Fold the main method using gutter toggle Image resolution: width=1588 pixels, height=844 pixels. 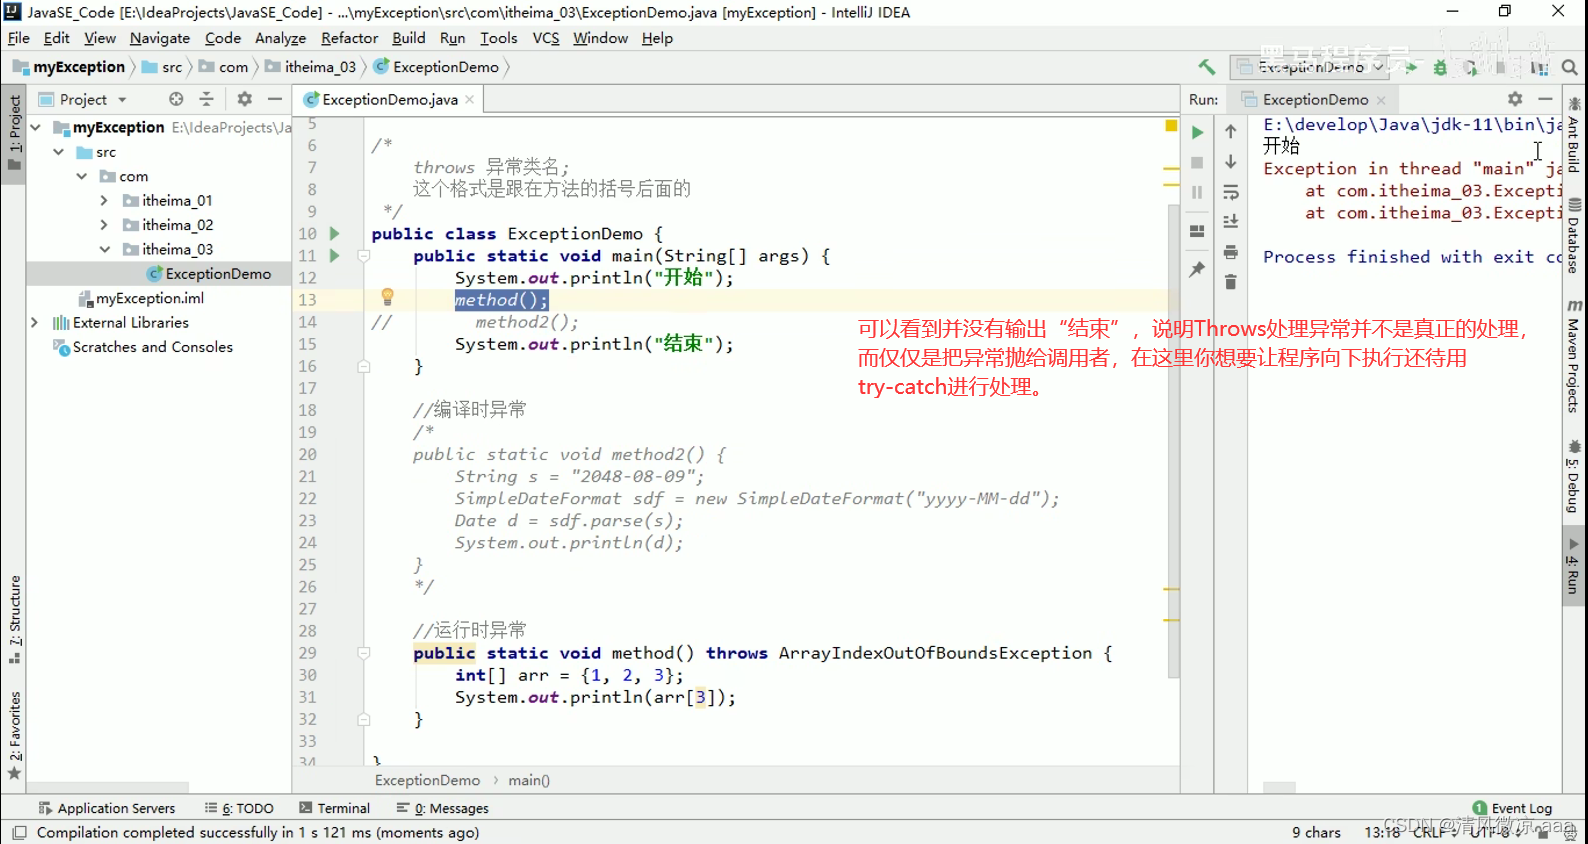364,256
